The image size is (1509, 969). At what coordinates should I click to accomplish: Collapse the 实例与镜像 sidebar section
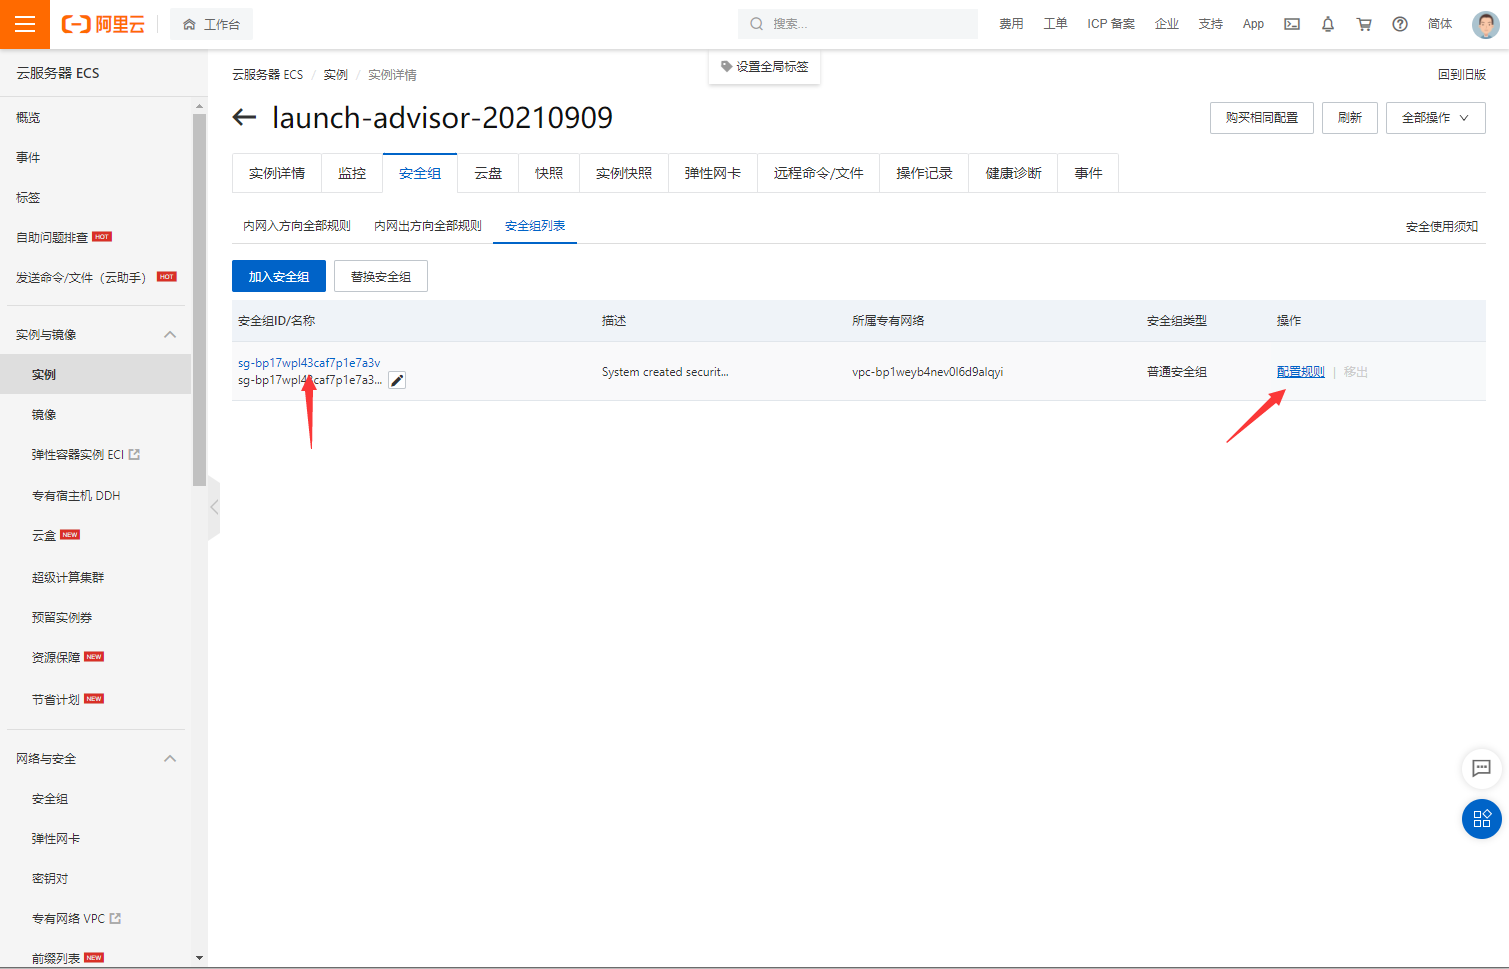[x=169, y=333]
